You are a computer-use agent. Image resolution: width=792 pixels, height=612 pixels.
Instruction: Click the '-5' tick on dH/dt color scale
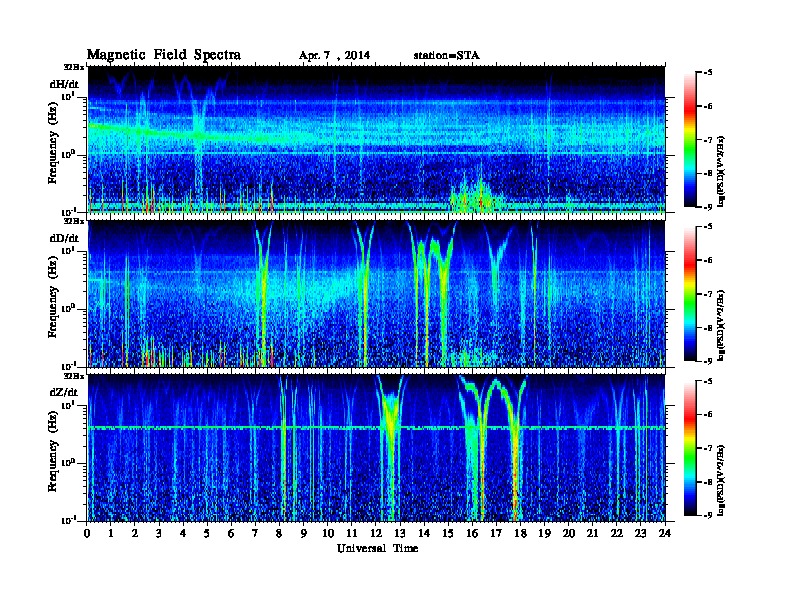707,73
